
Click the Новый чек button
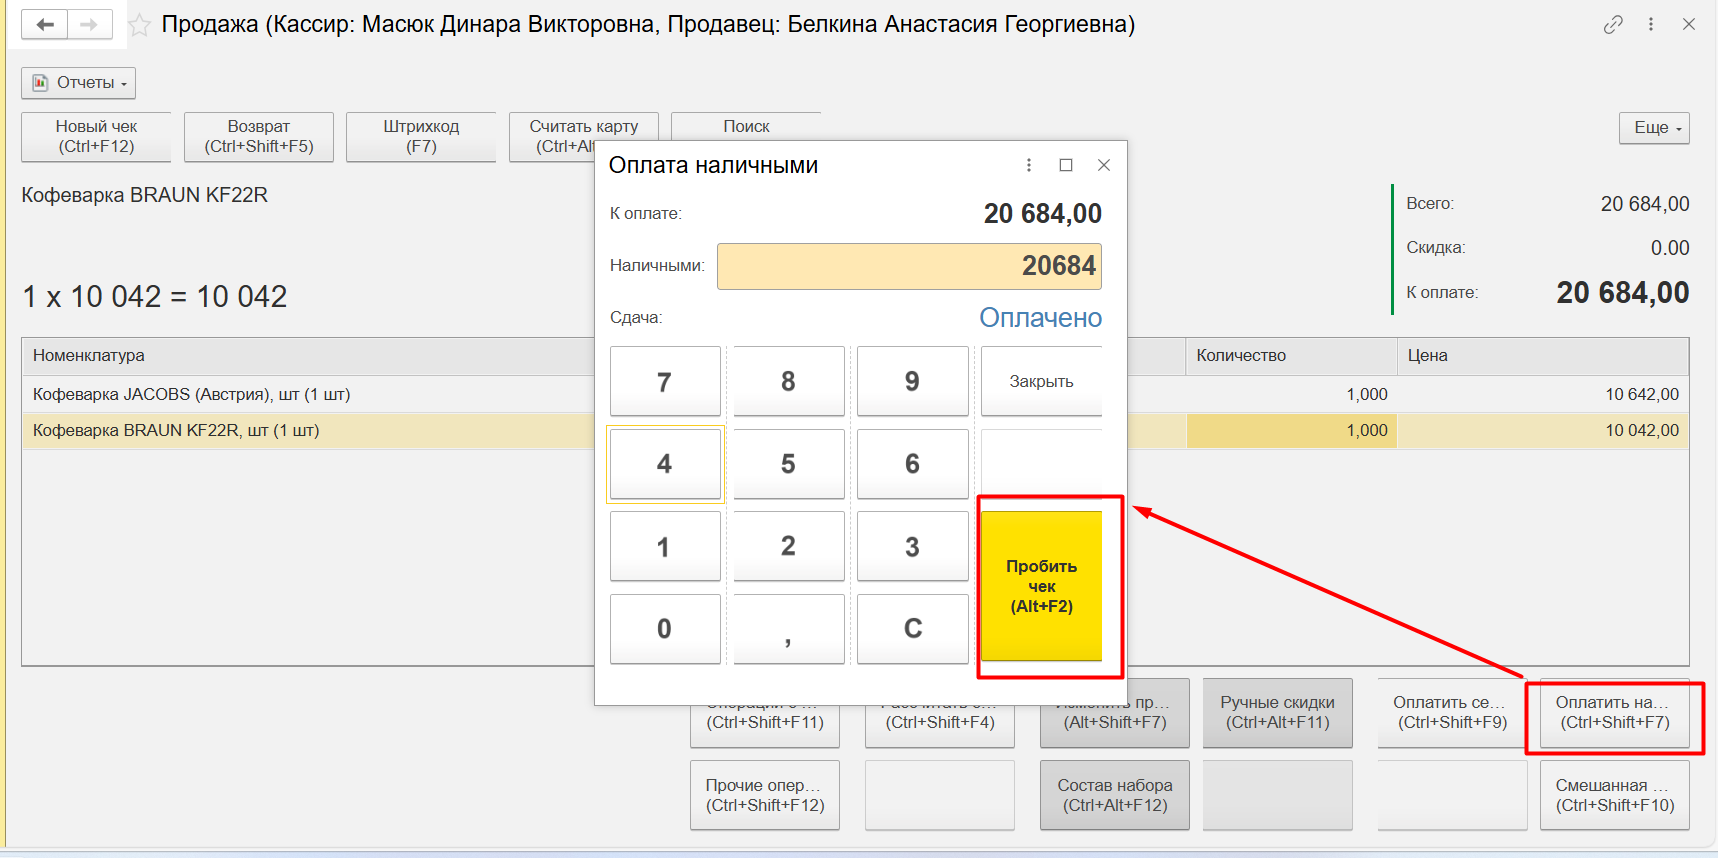tap(96, 137)
